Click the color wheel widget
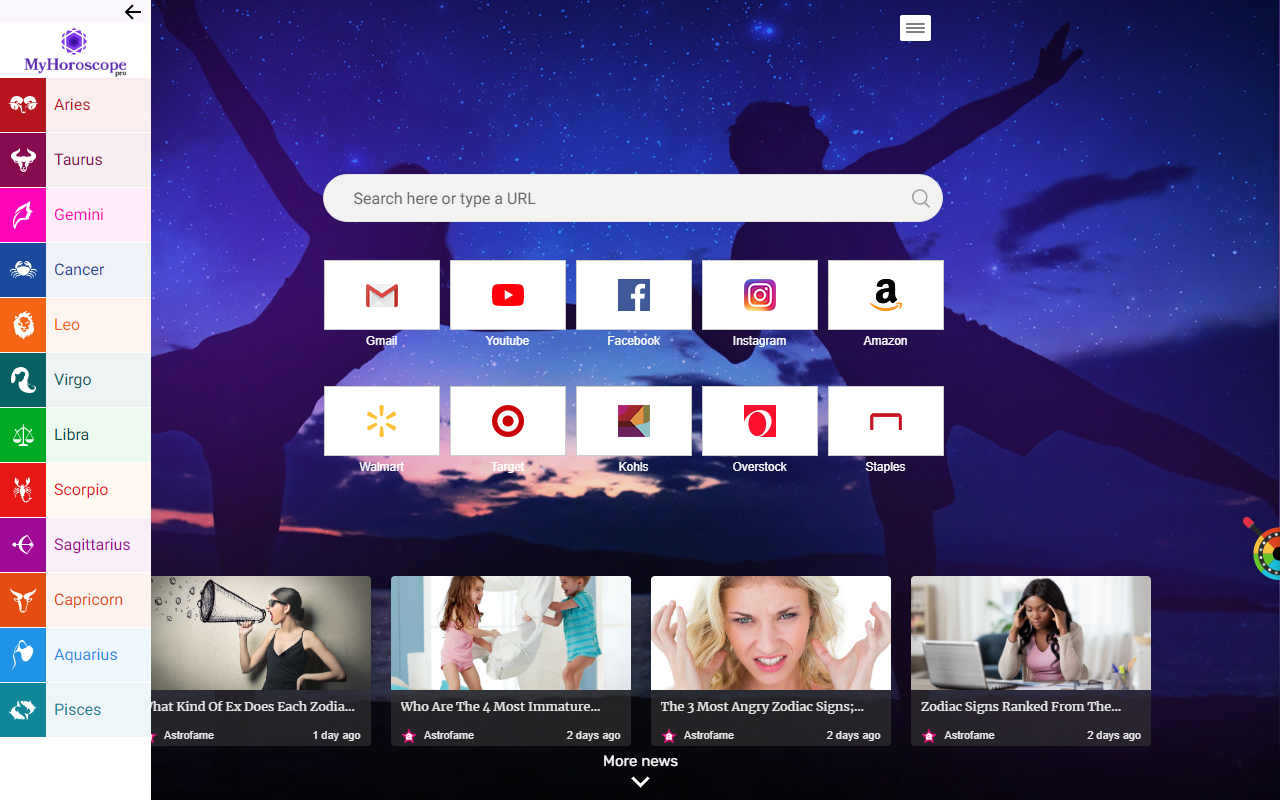Viewport: 1280px width, 800px height. 1268,553
